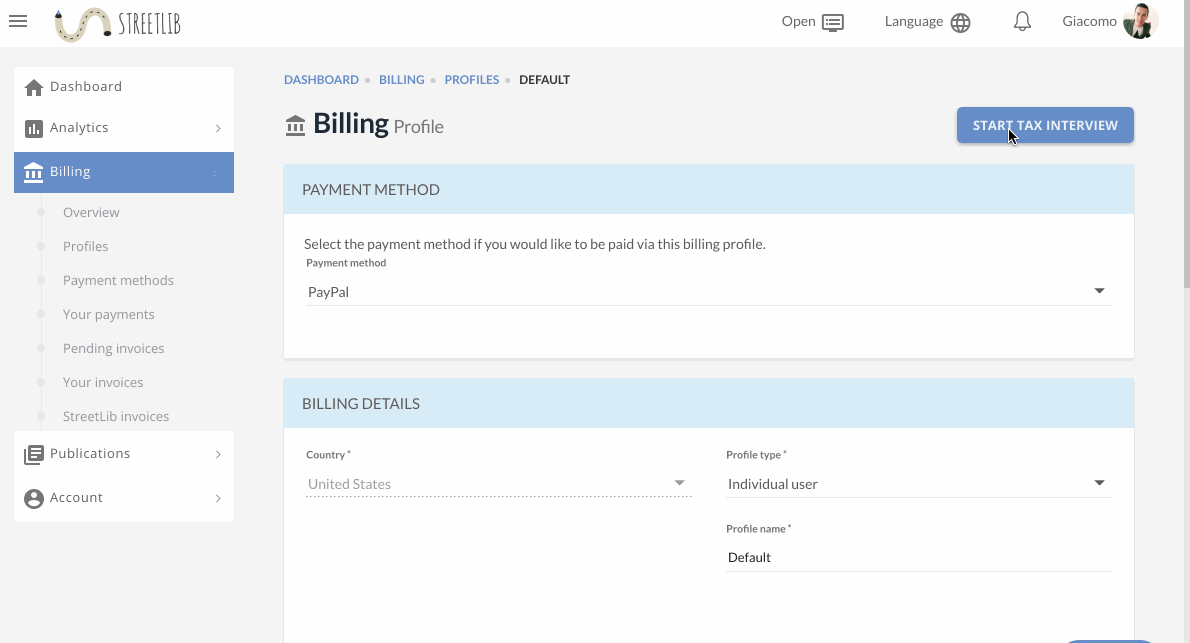The width and height of the screenshot is (1190, 643).
Task: Open the support tickets chat icon
Action: pyautogui.click(x=833, y=23)
